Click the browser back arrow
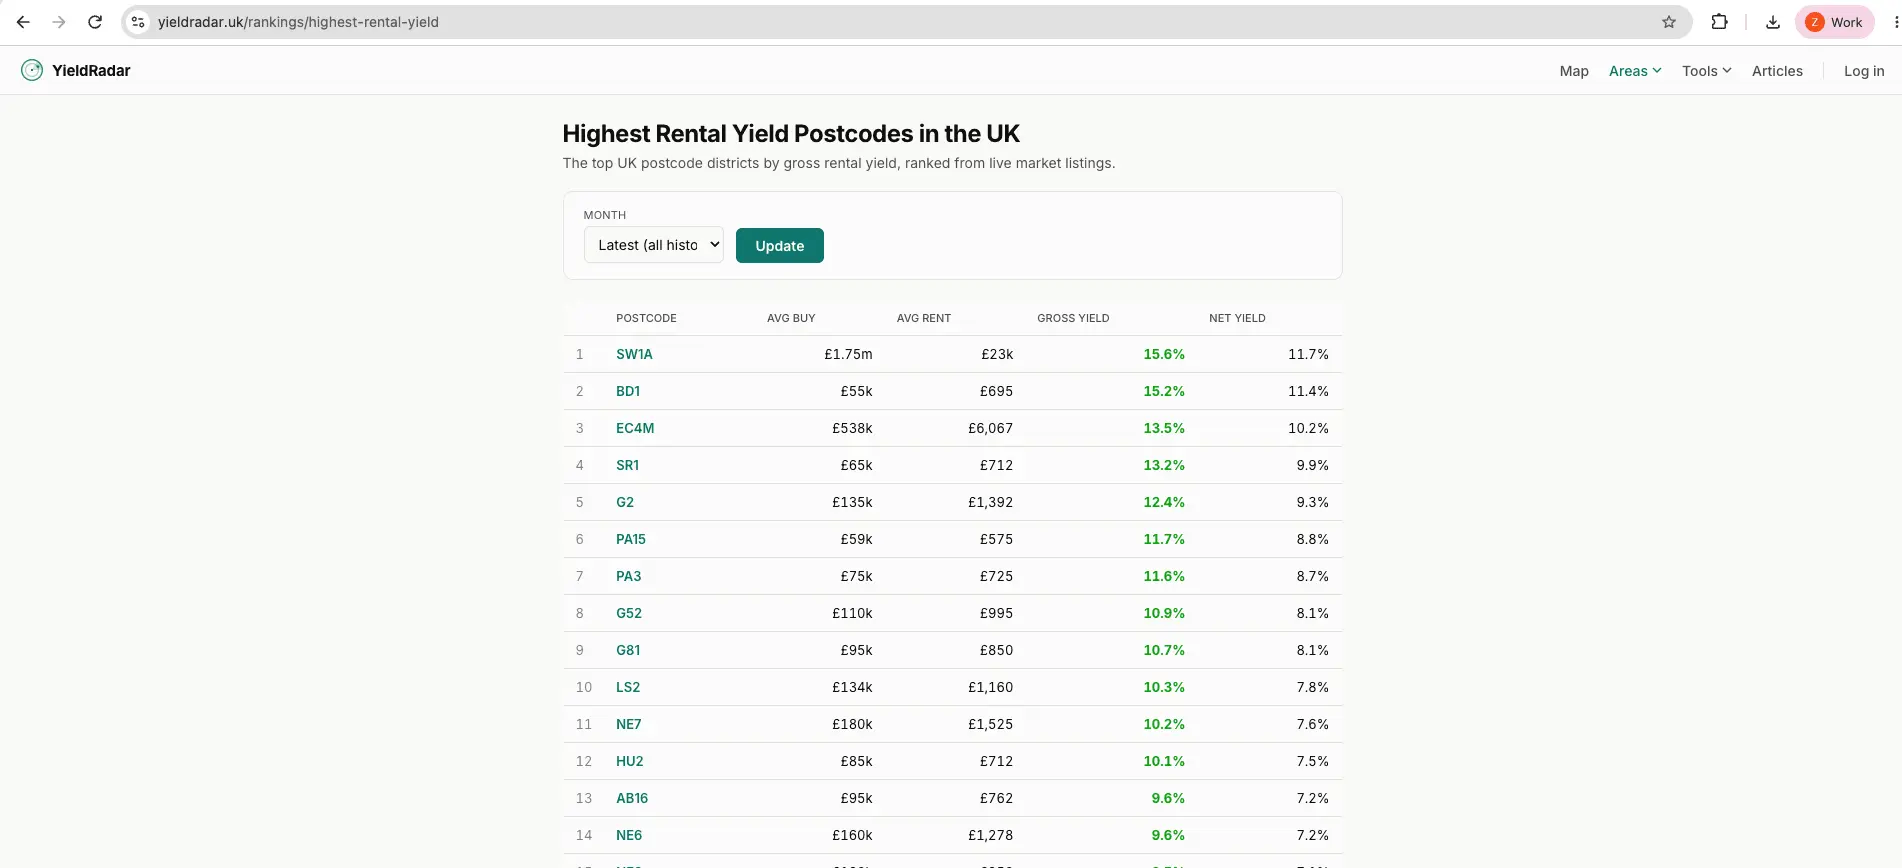 (23, 22)
